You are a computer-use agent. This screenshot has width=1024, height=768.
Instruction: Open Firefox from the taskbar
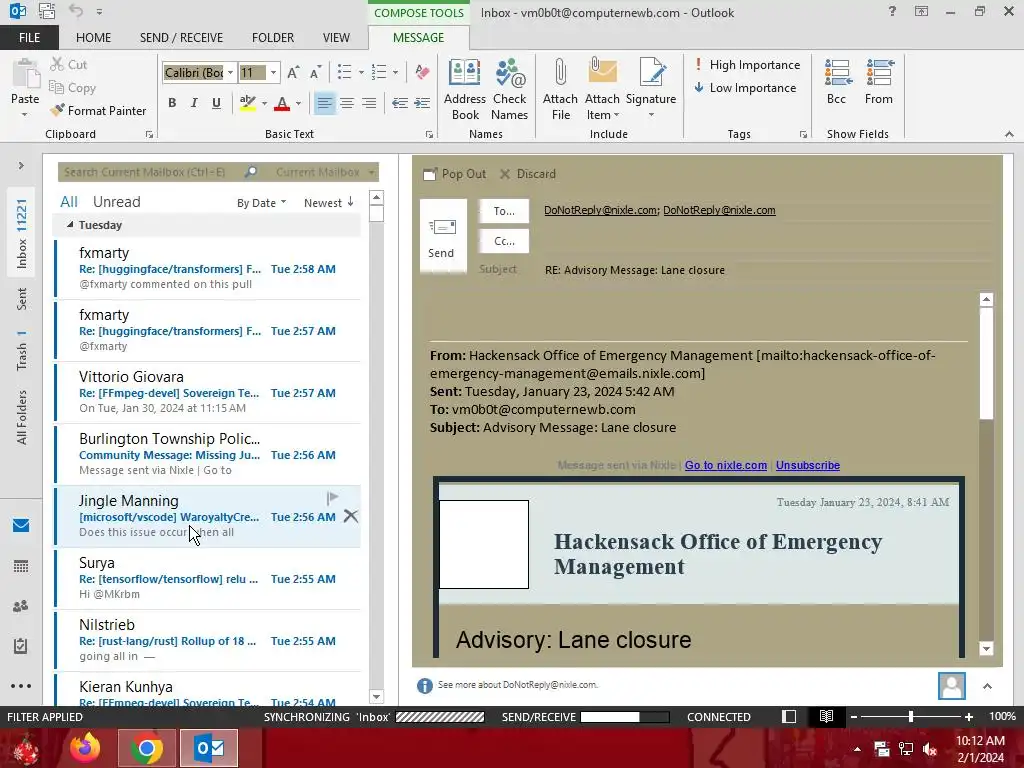click(85, 748)
